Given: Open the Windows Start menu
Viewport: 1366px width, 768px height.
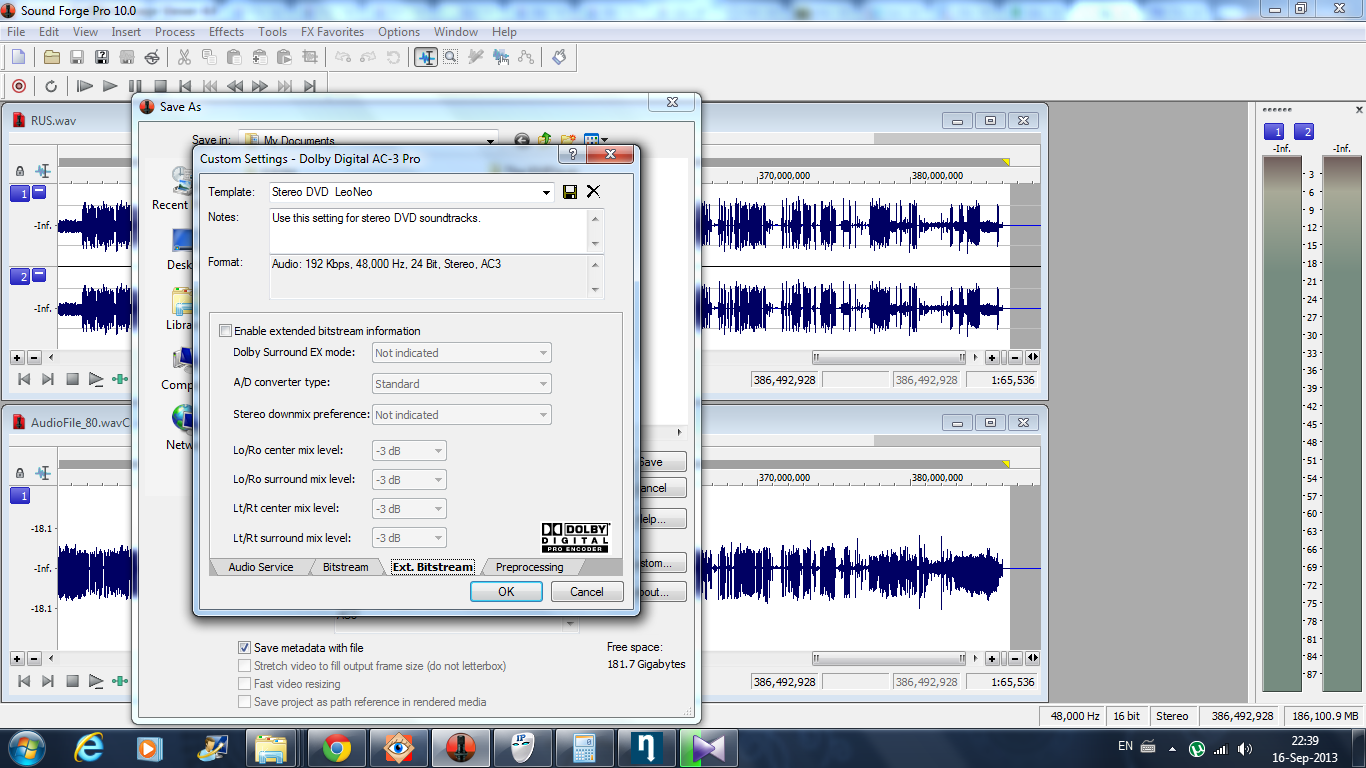Looking at the screenshot, I should click(x=27, y=747).
